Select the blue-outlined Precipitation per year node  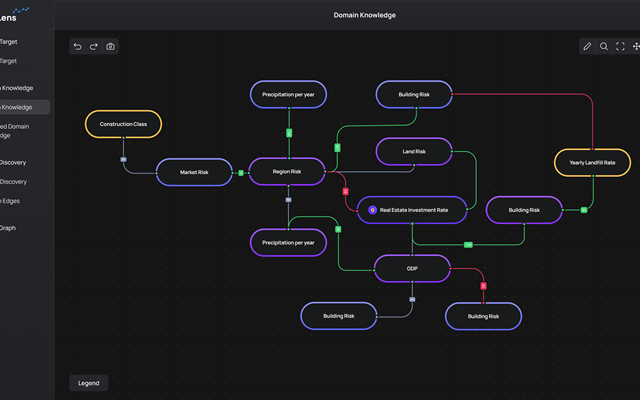pyautogui.click(x=288, y=94)
